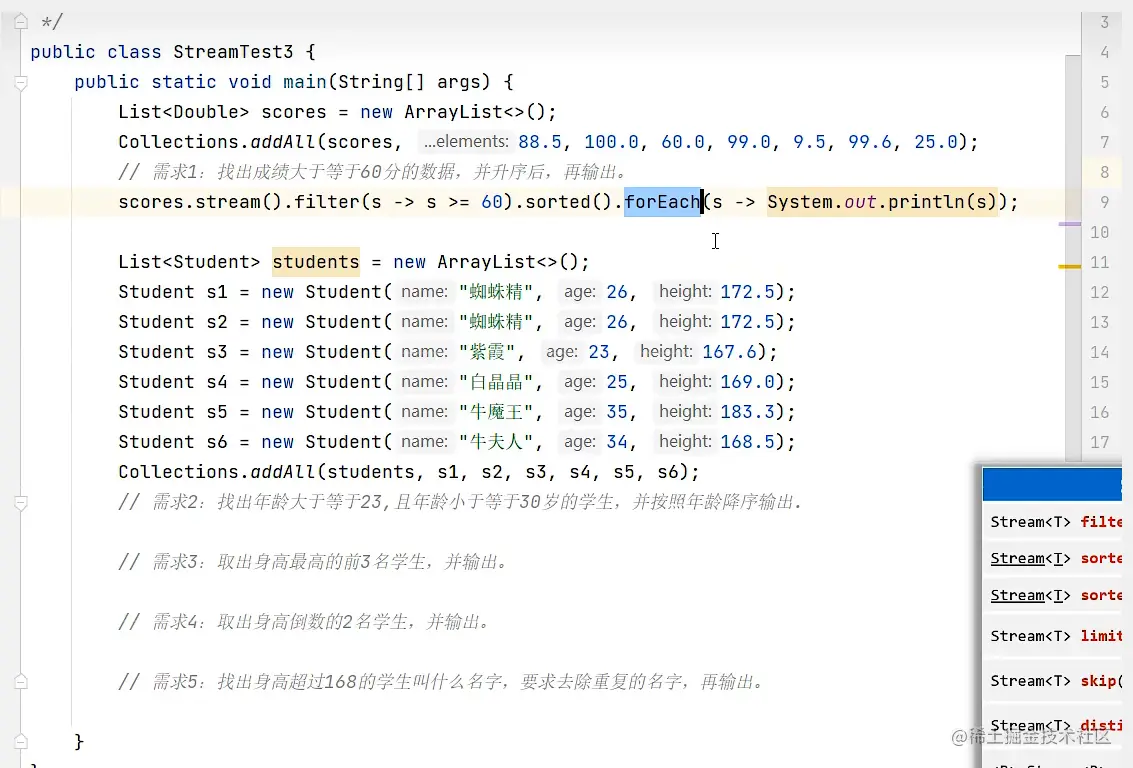The width and height of the screenshot is (1133, 768).
Task: Click List<Double> type on scores declaration
Action: [x=184, y=112]
